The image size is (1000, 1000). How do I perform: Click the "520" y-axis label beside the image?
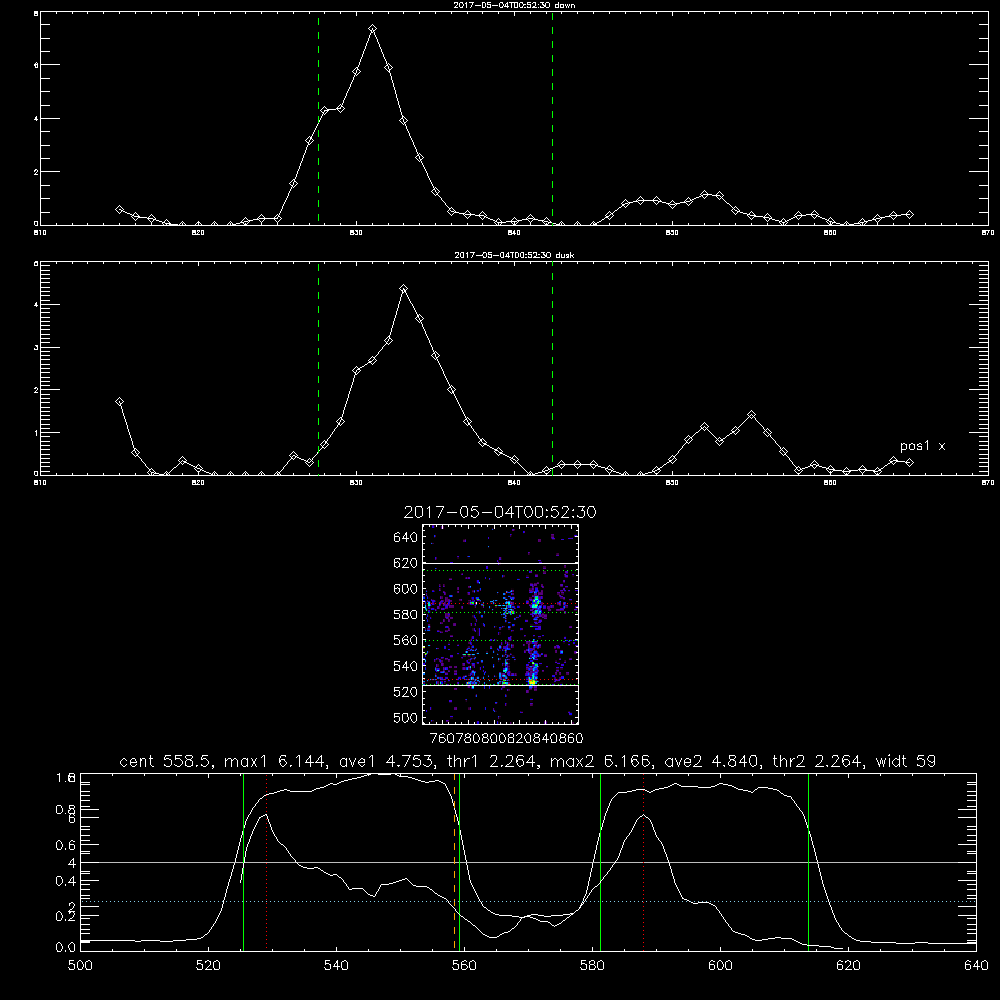pyautogui.click(x=406, y=692)
